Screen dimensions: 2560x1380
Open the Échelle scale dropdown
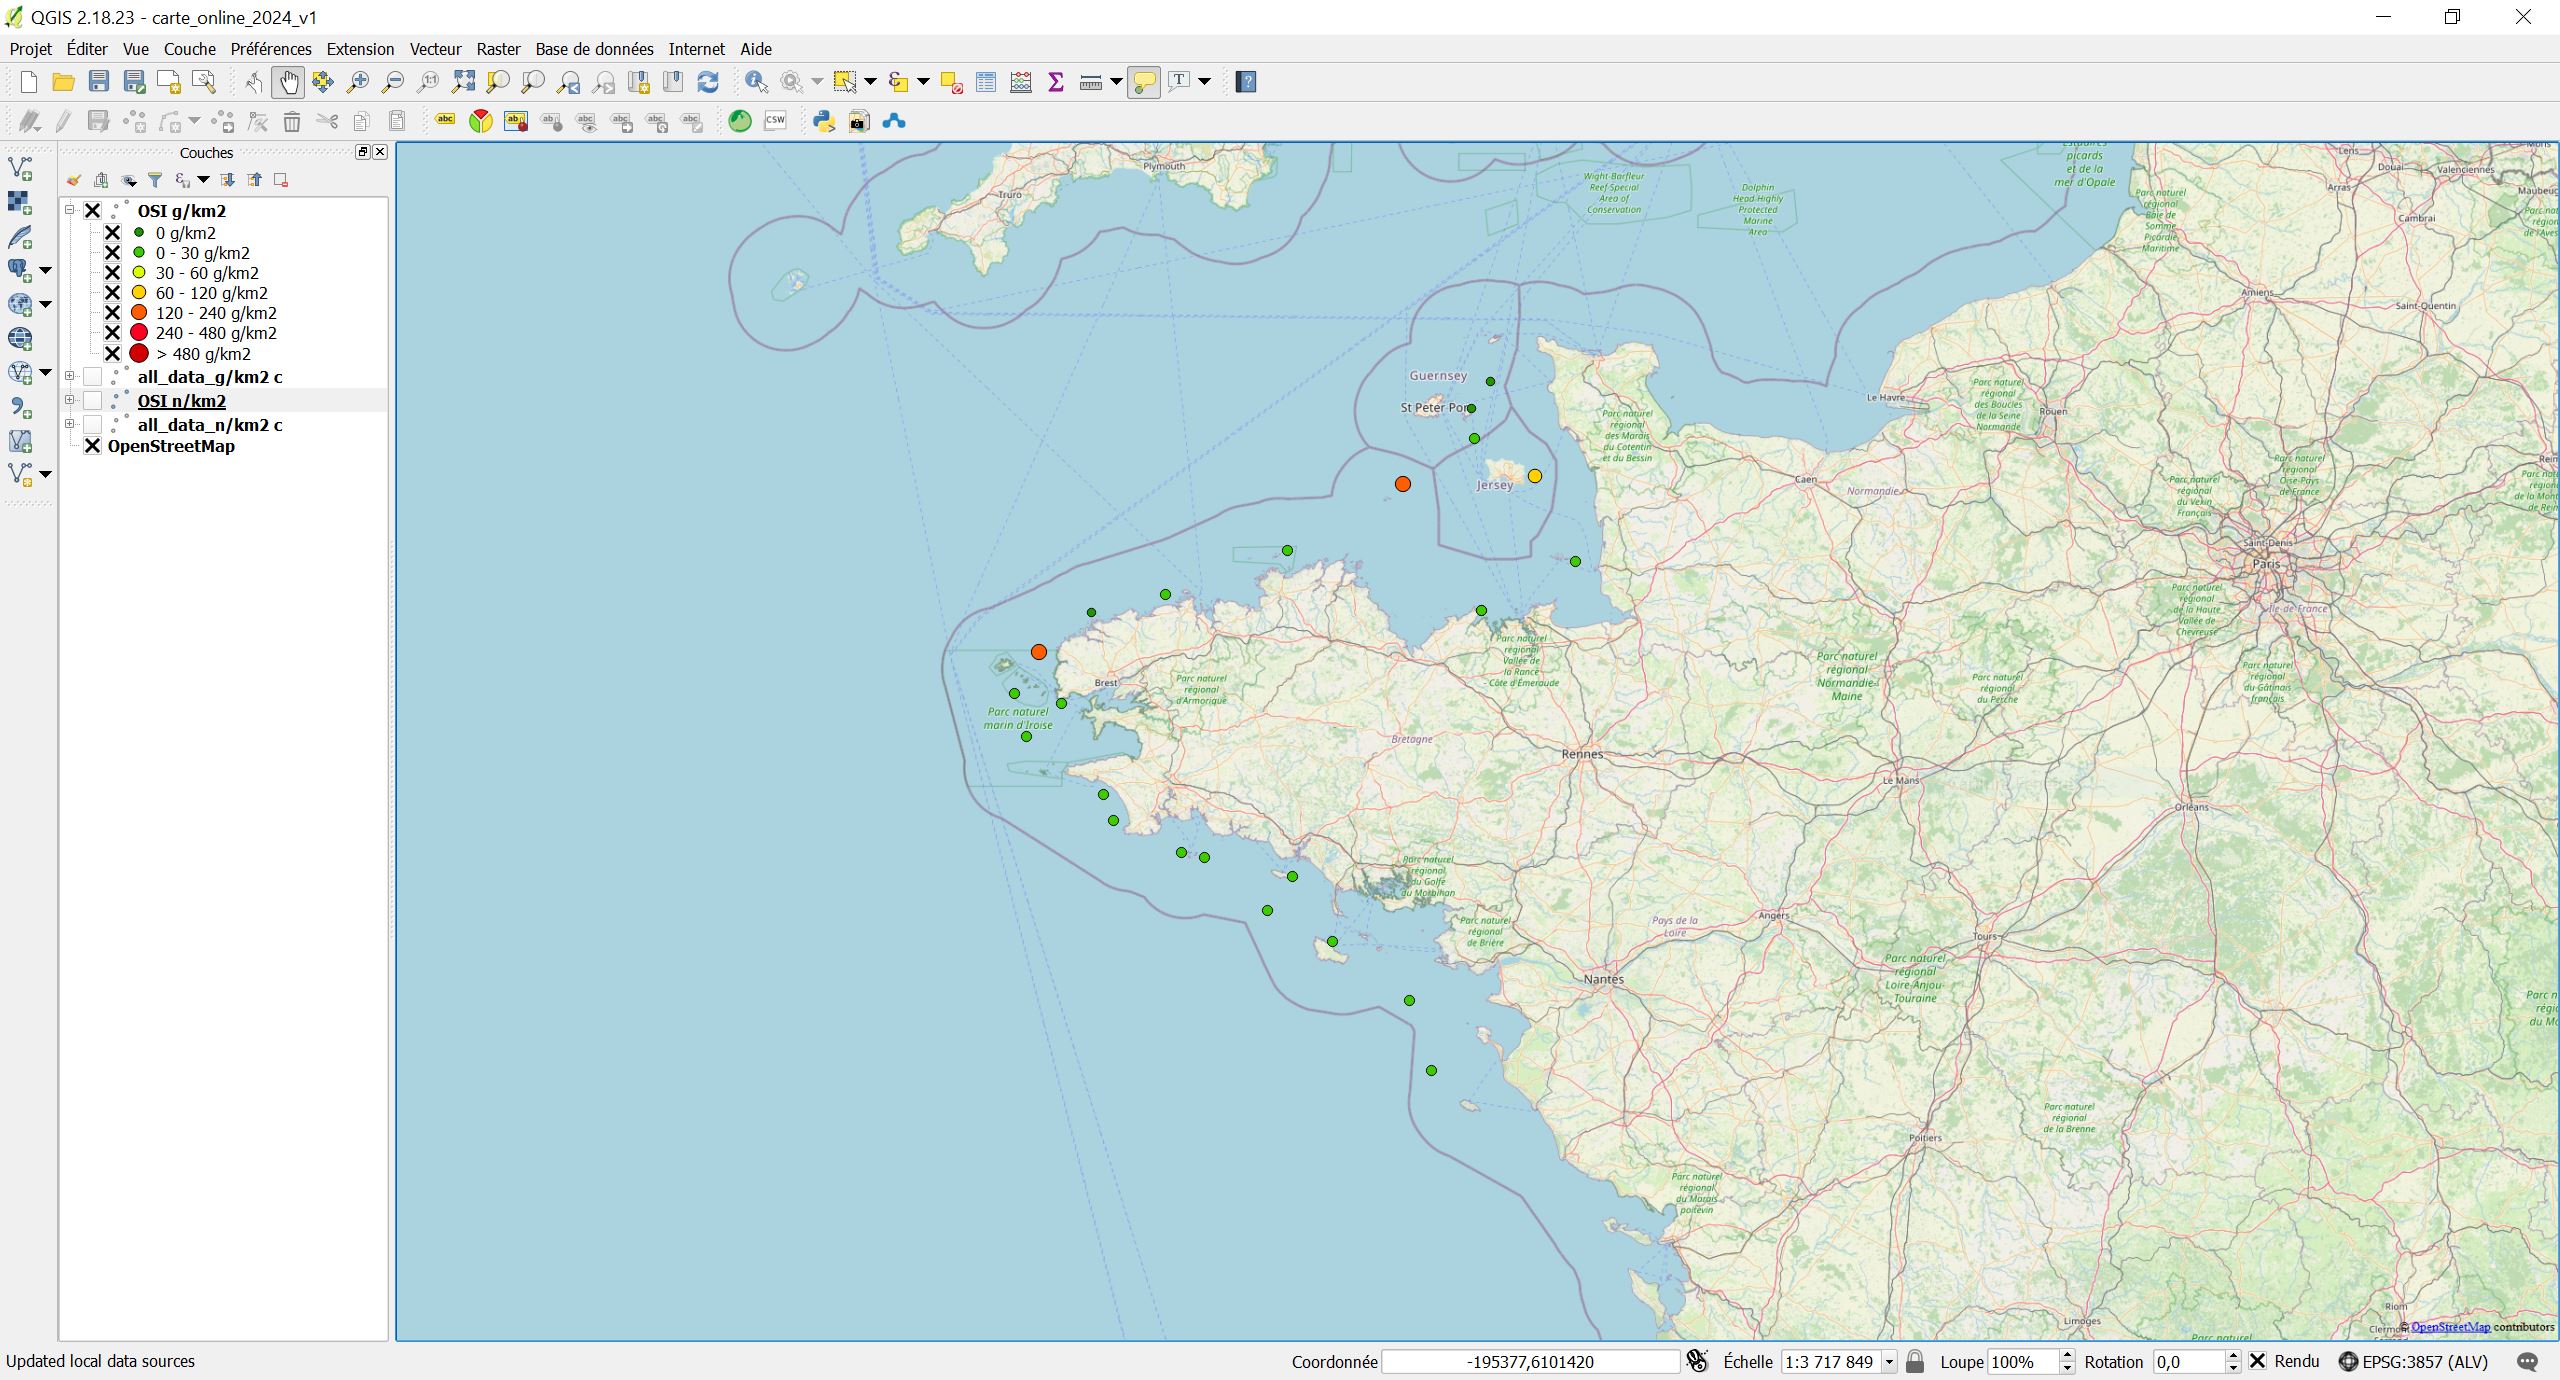click(1889, 1361)
